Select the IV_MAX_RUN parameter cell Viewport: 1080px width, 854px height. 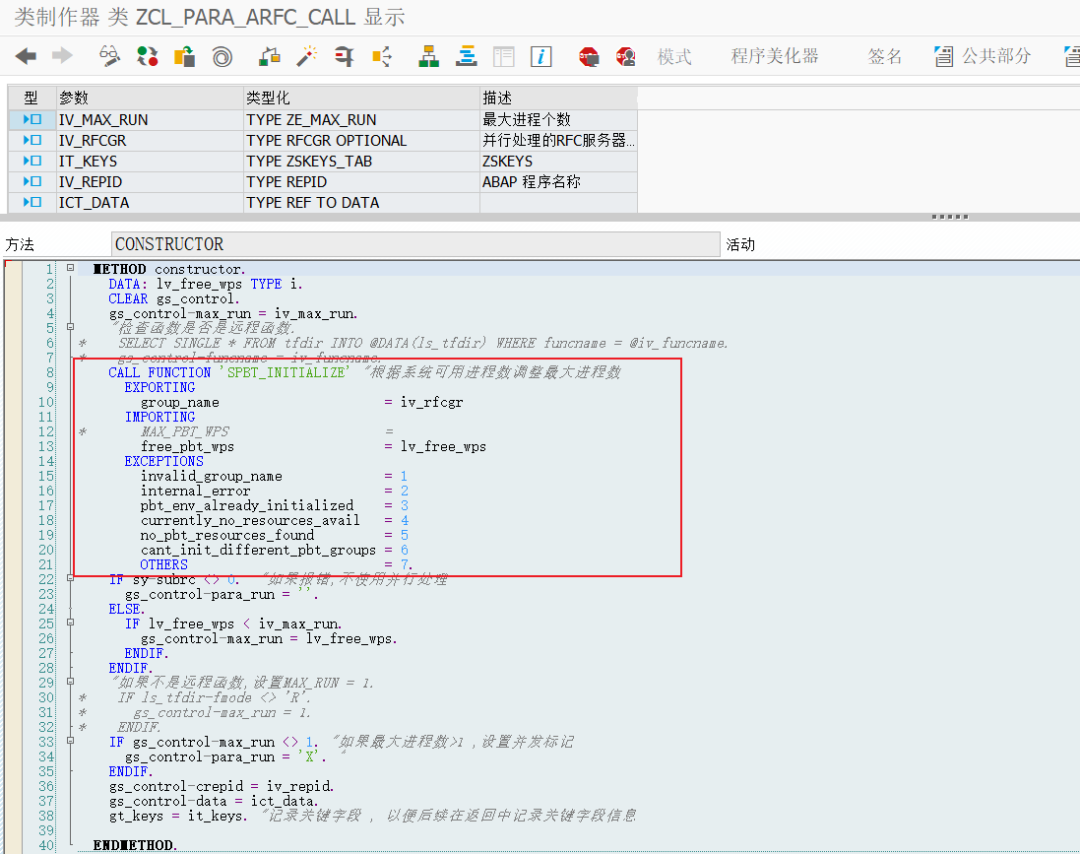click(x=149, y=120)
